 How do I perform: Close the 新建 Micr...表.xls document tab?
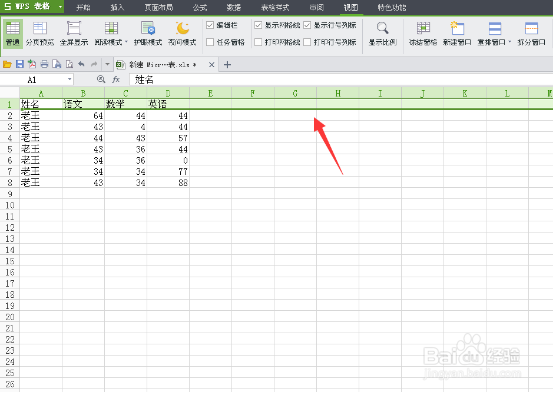pos(211,65)
